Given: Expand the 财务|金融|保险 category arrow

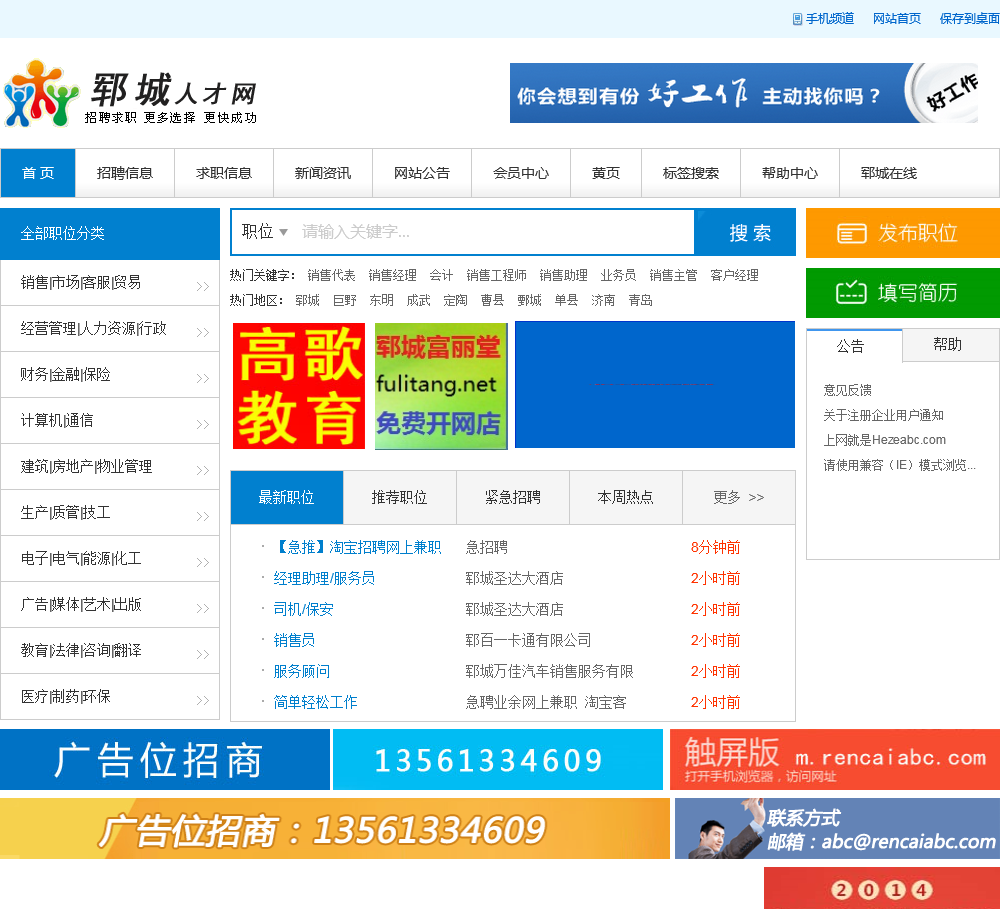Looking at the screenshot, I should (203, 378).
